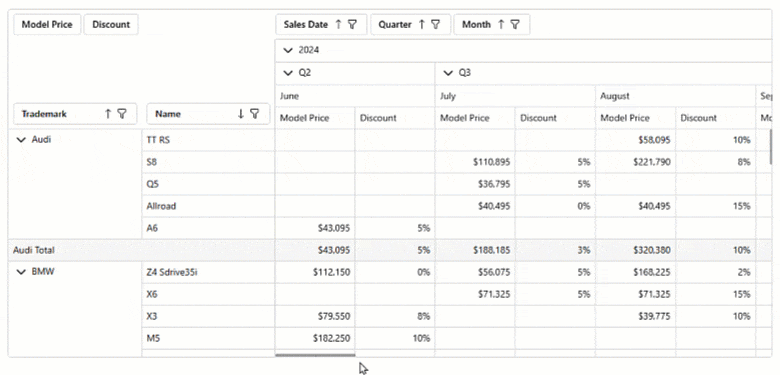Click the Name descending sort arrow
The image size is (780, 375).
[241, 114]
